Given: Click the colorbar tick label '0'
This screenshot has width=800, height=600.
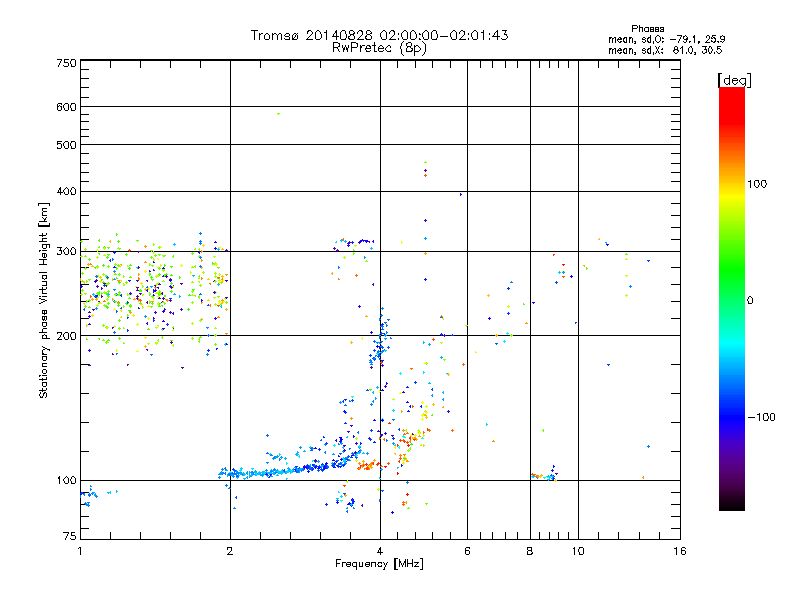Looking at the screenshot, I should pos(750,301).
